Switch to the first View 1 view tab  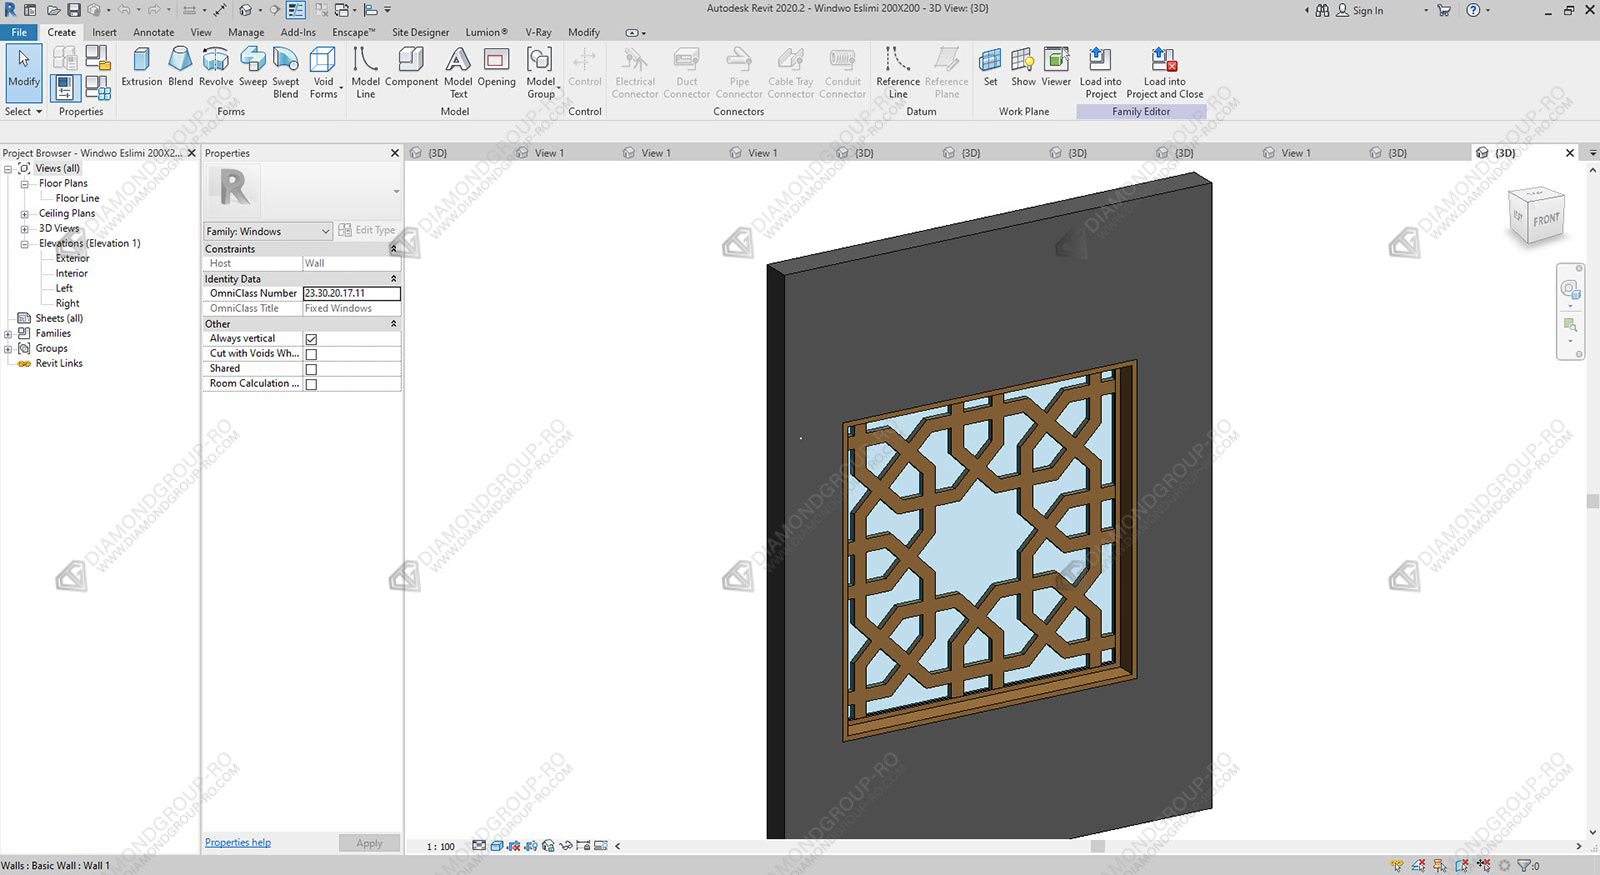pos(549,153)
